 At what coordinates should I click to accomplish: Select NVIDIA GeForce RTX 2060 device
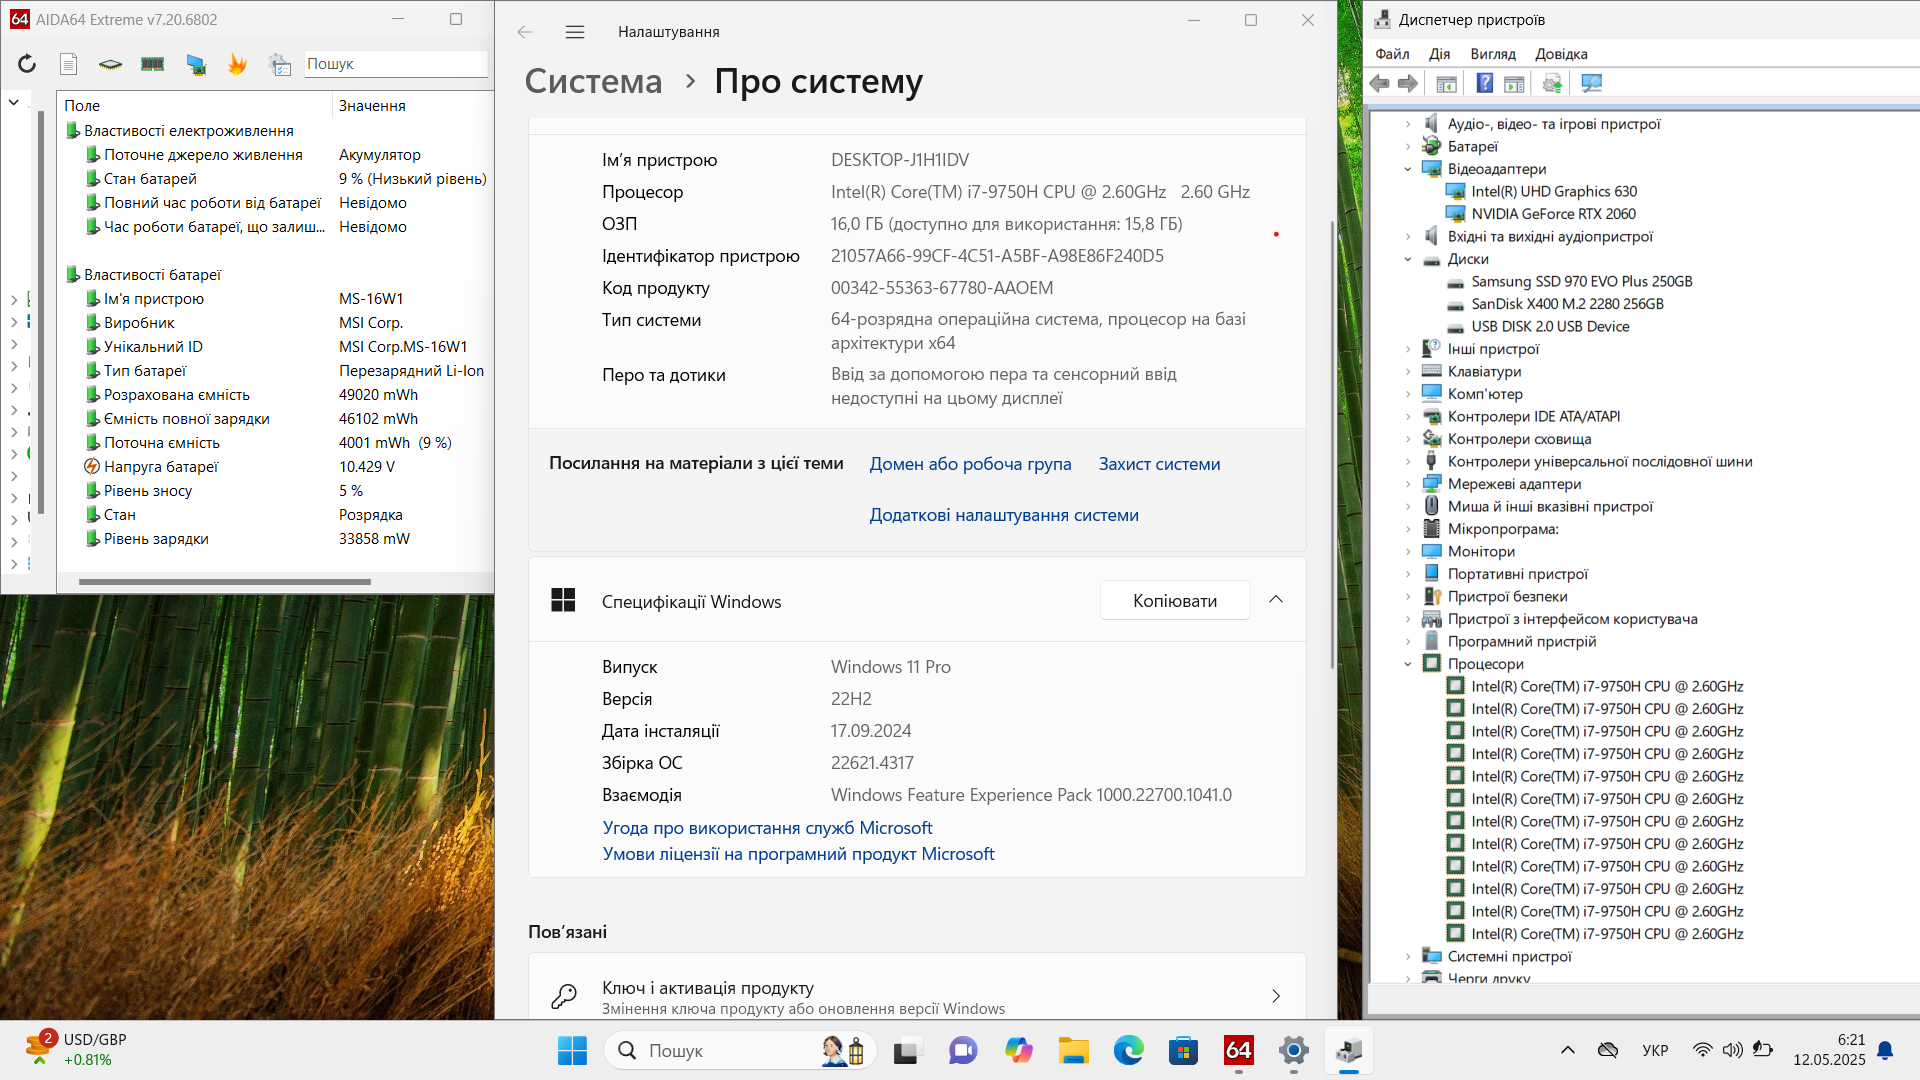[x=1553, y=214]
